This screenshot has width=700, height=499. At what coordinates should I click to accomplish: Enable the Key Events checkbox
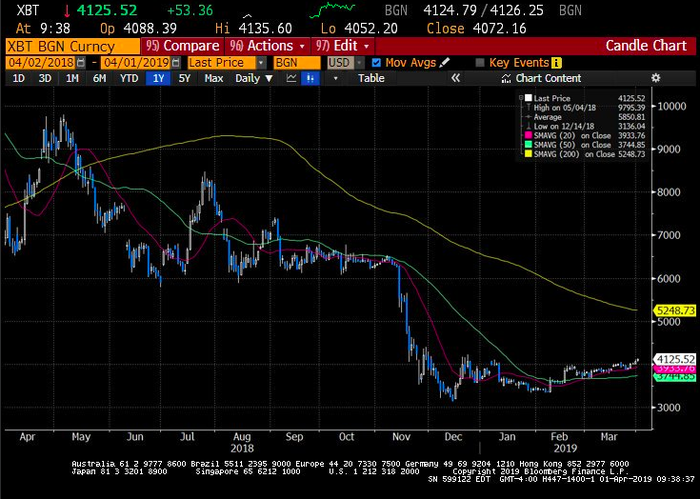tap(479, 62)
